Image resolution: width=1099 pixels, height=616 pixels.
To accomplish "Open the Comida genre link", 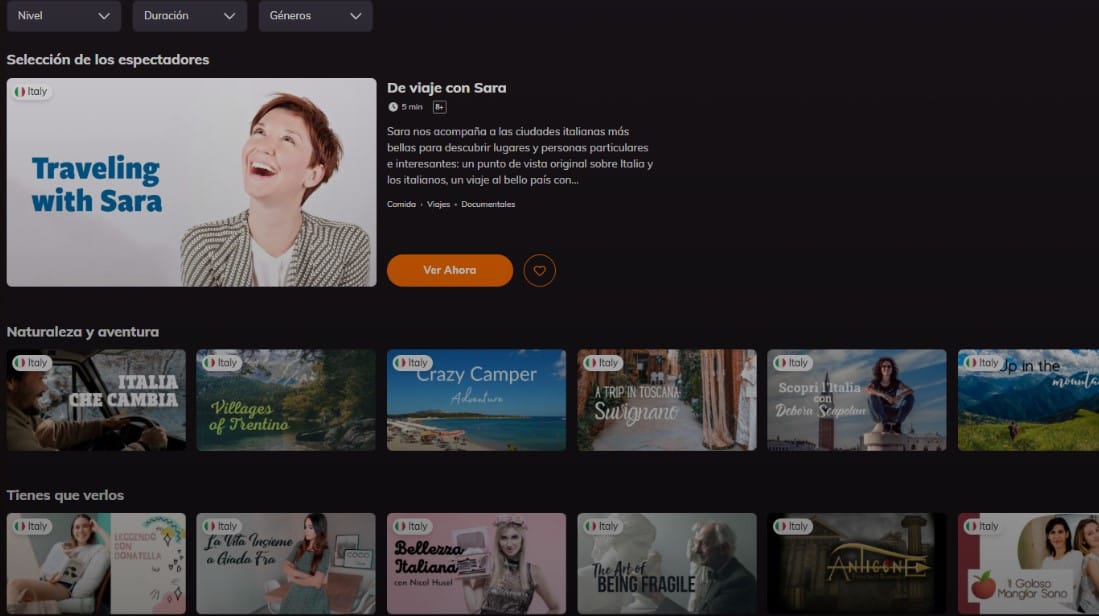I will pos(401,203).
